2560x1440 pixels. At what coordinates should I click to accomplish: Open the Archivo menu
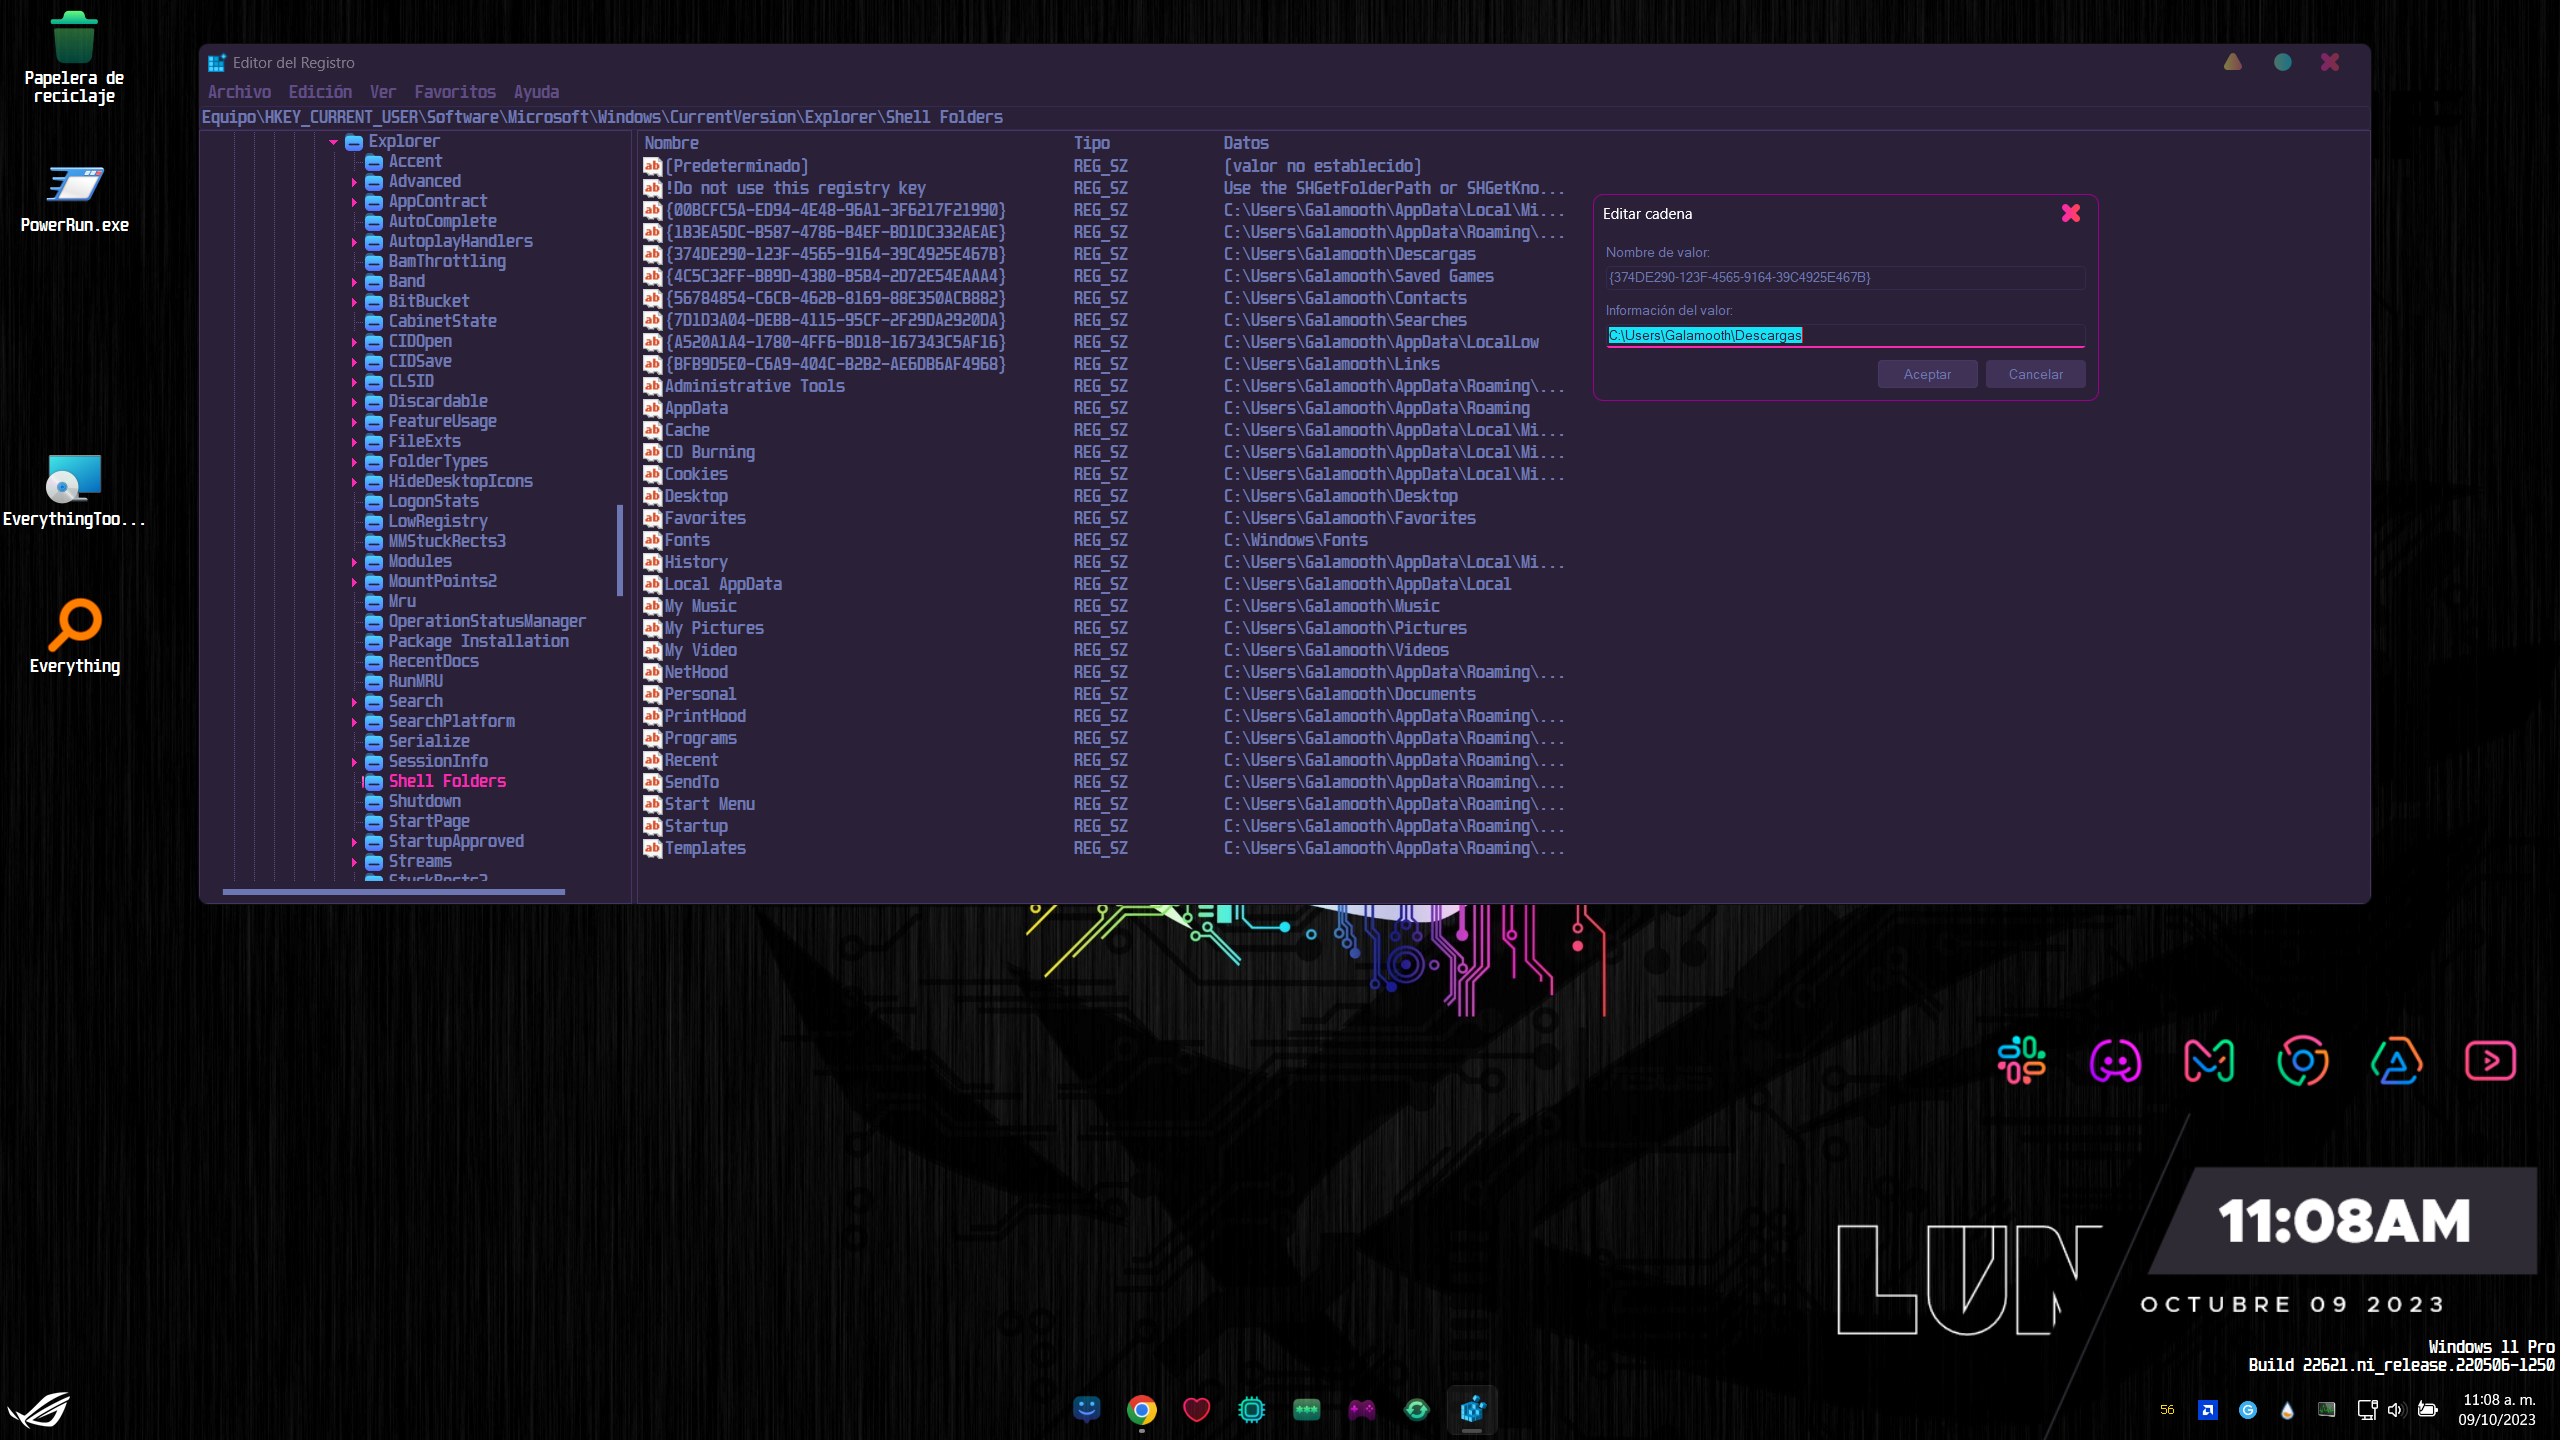239,91
